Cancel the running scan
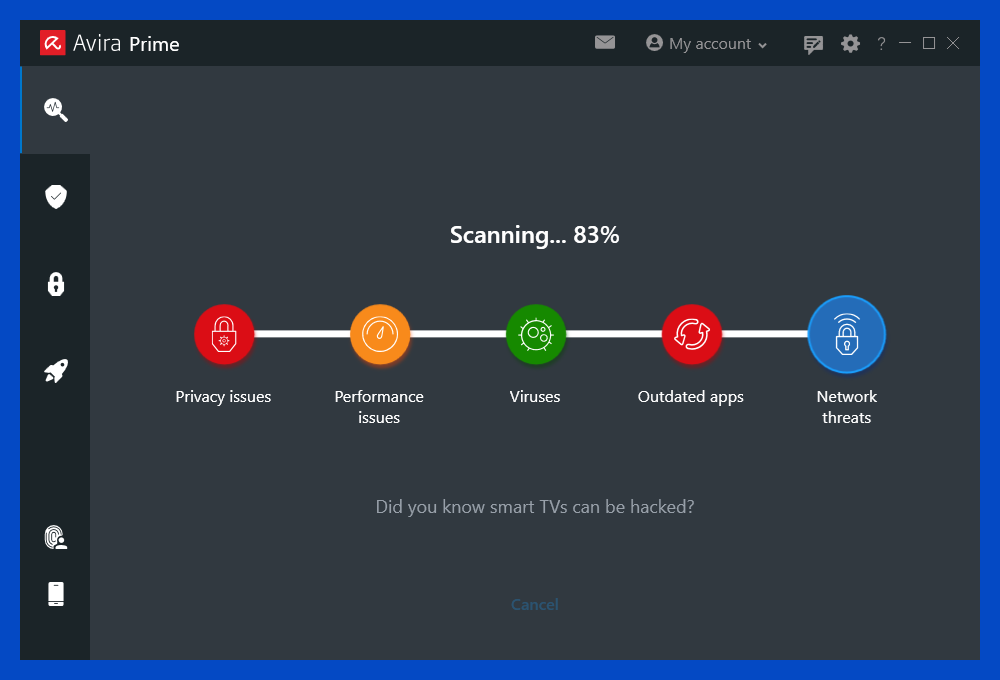 pyautogui.click(x=534, y=604)
